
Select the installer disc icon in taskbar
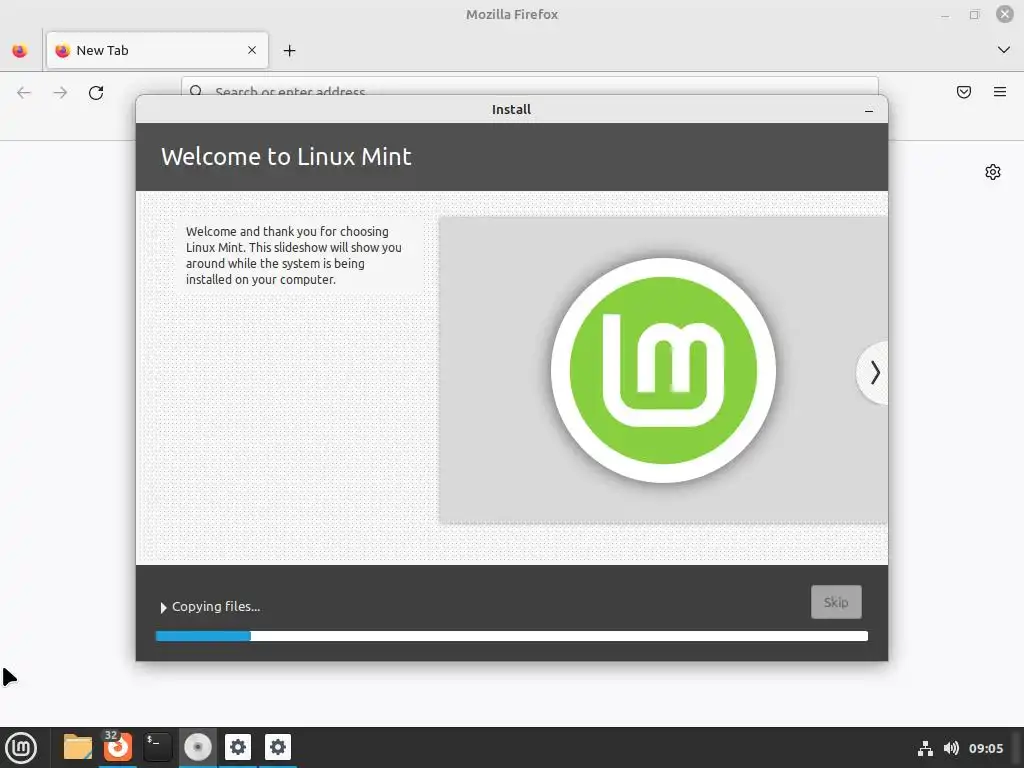pyautogui.click(x=198, y=747)
